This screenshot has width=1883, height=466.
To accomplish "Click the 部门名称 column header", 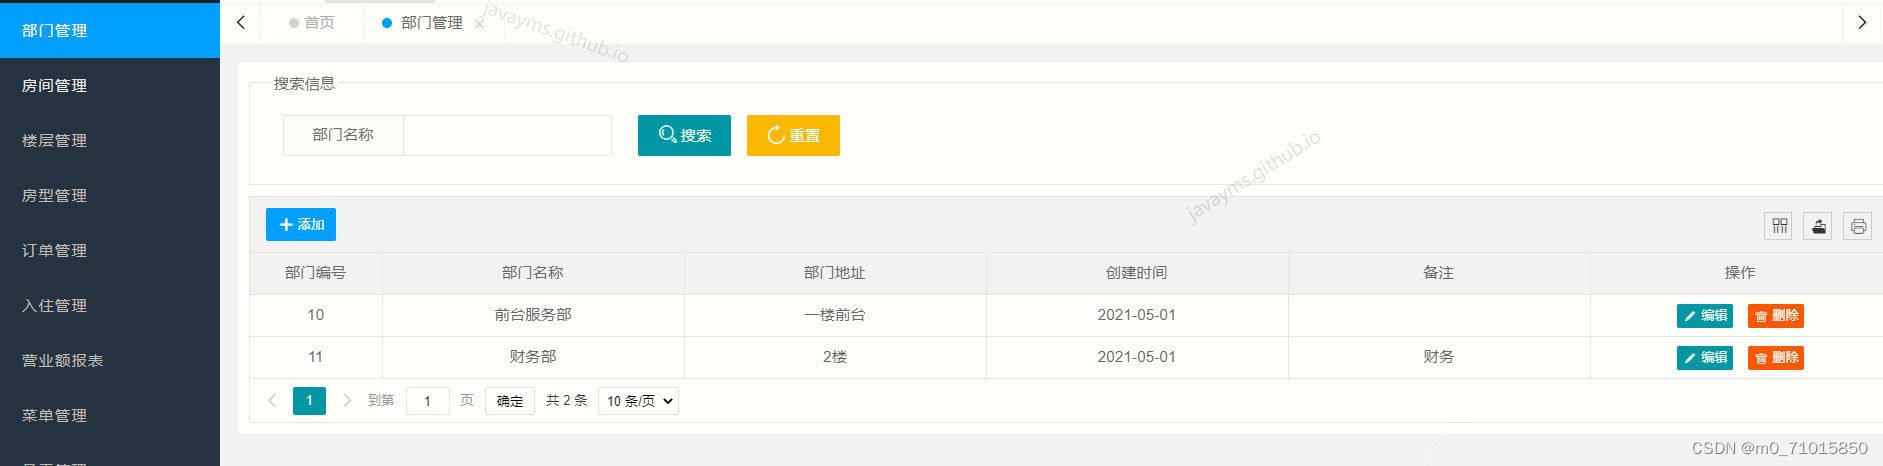I will tap(533, 273).
